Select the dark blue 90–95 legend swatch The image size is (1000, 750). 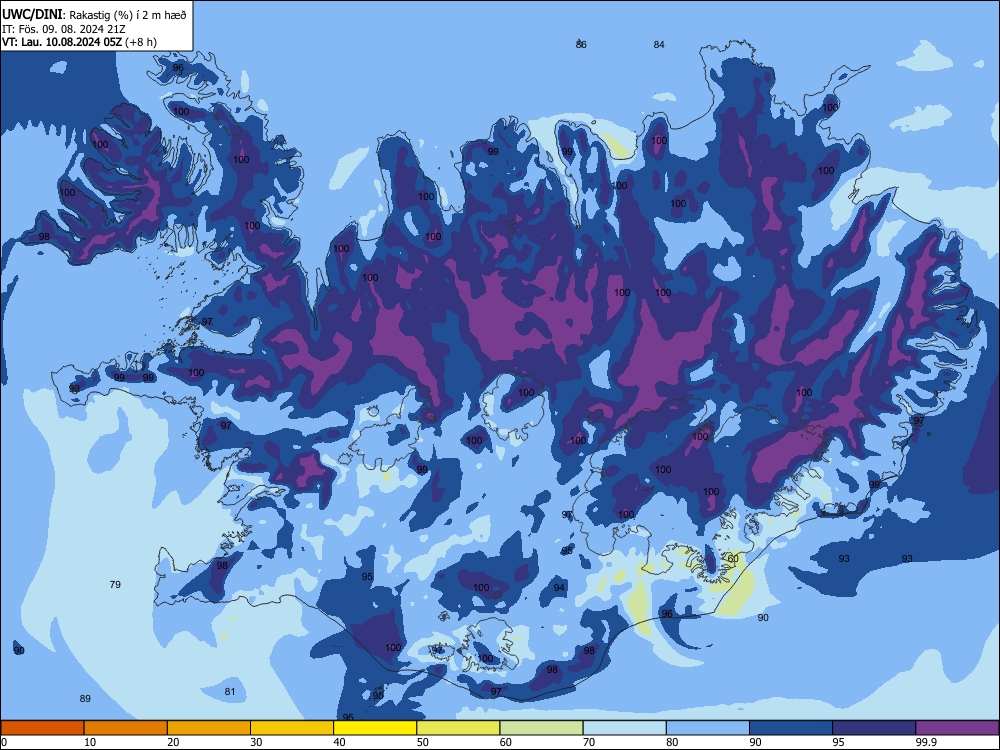click(x=791, y=728)
